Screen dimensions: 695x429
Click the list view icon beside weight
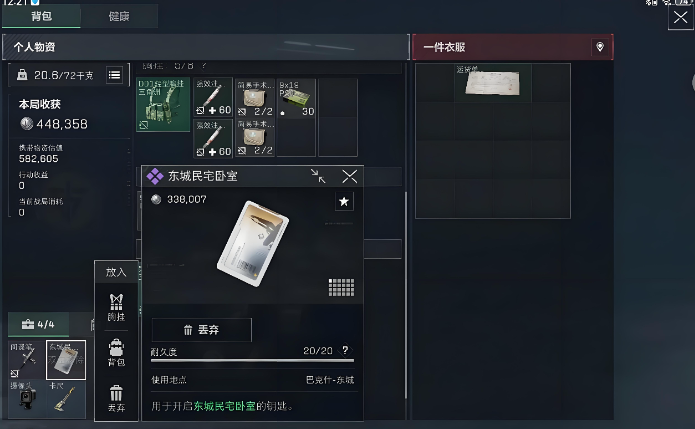pyautogui.click(x=114, y=75)
